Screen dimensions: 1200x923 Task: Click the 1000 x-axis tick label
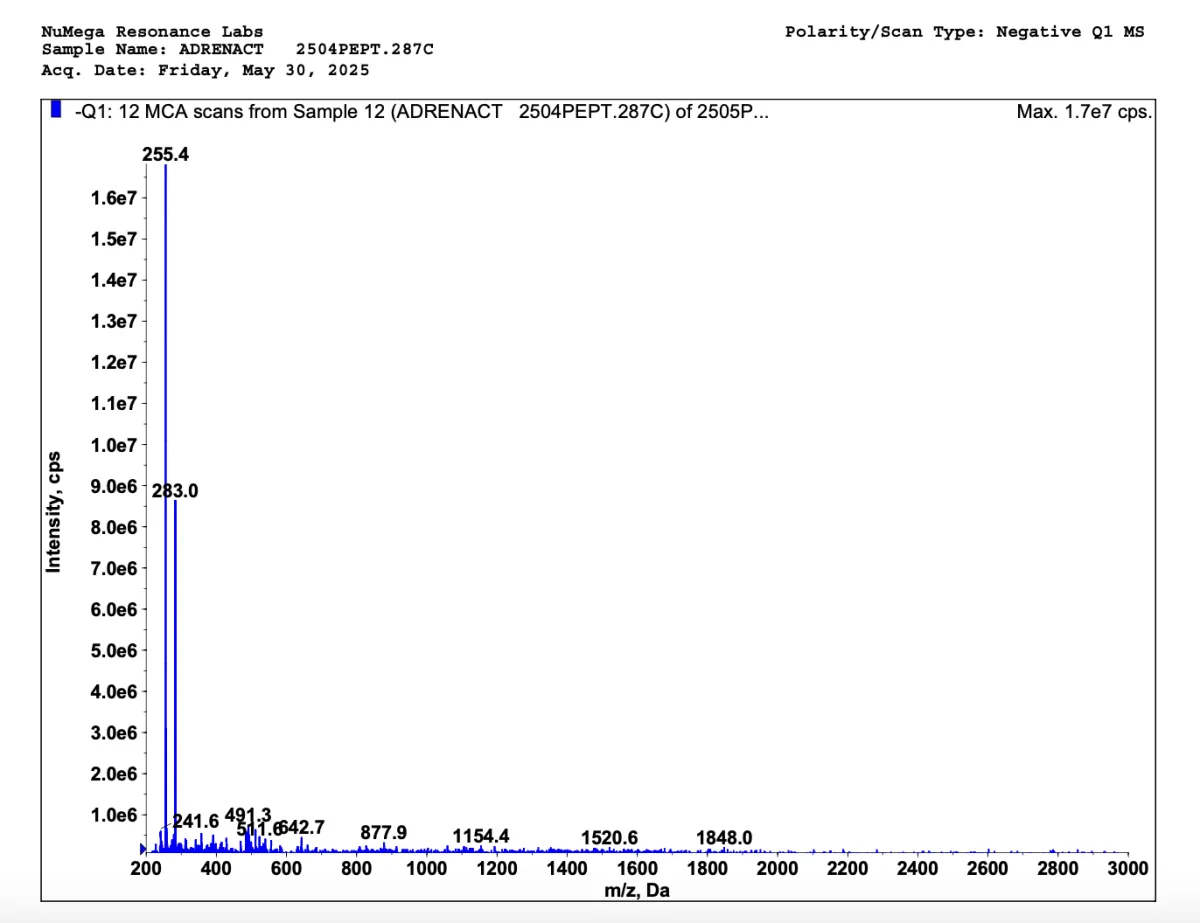click(427, 868)
